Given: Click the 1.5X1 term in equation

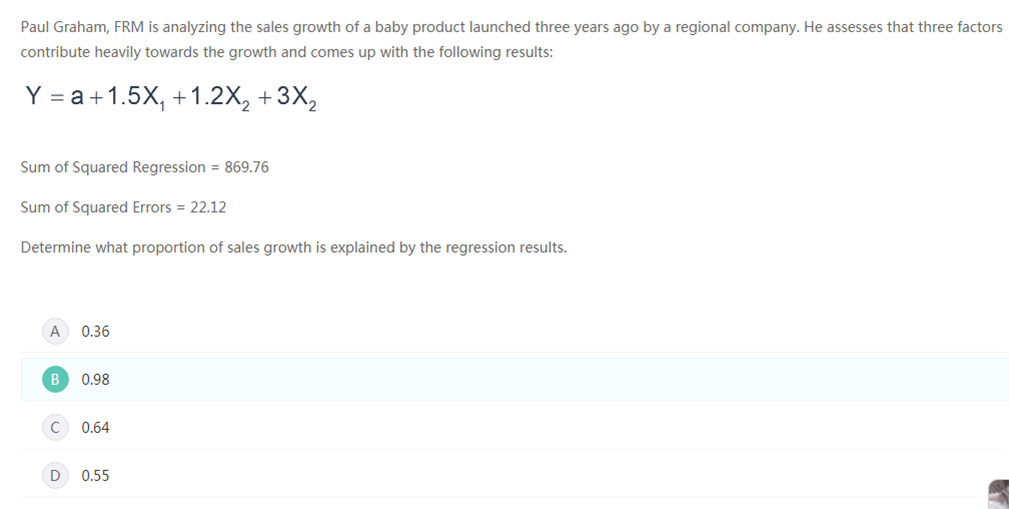Looking at the screenshot, I should pyautogui.click(x=136, y=98).
